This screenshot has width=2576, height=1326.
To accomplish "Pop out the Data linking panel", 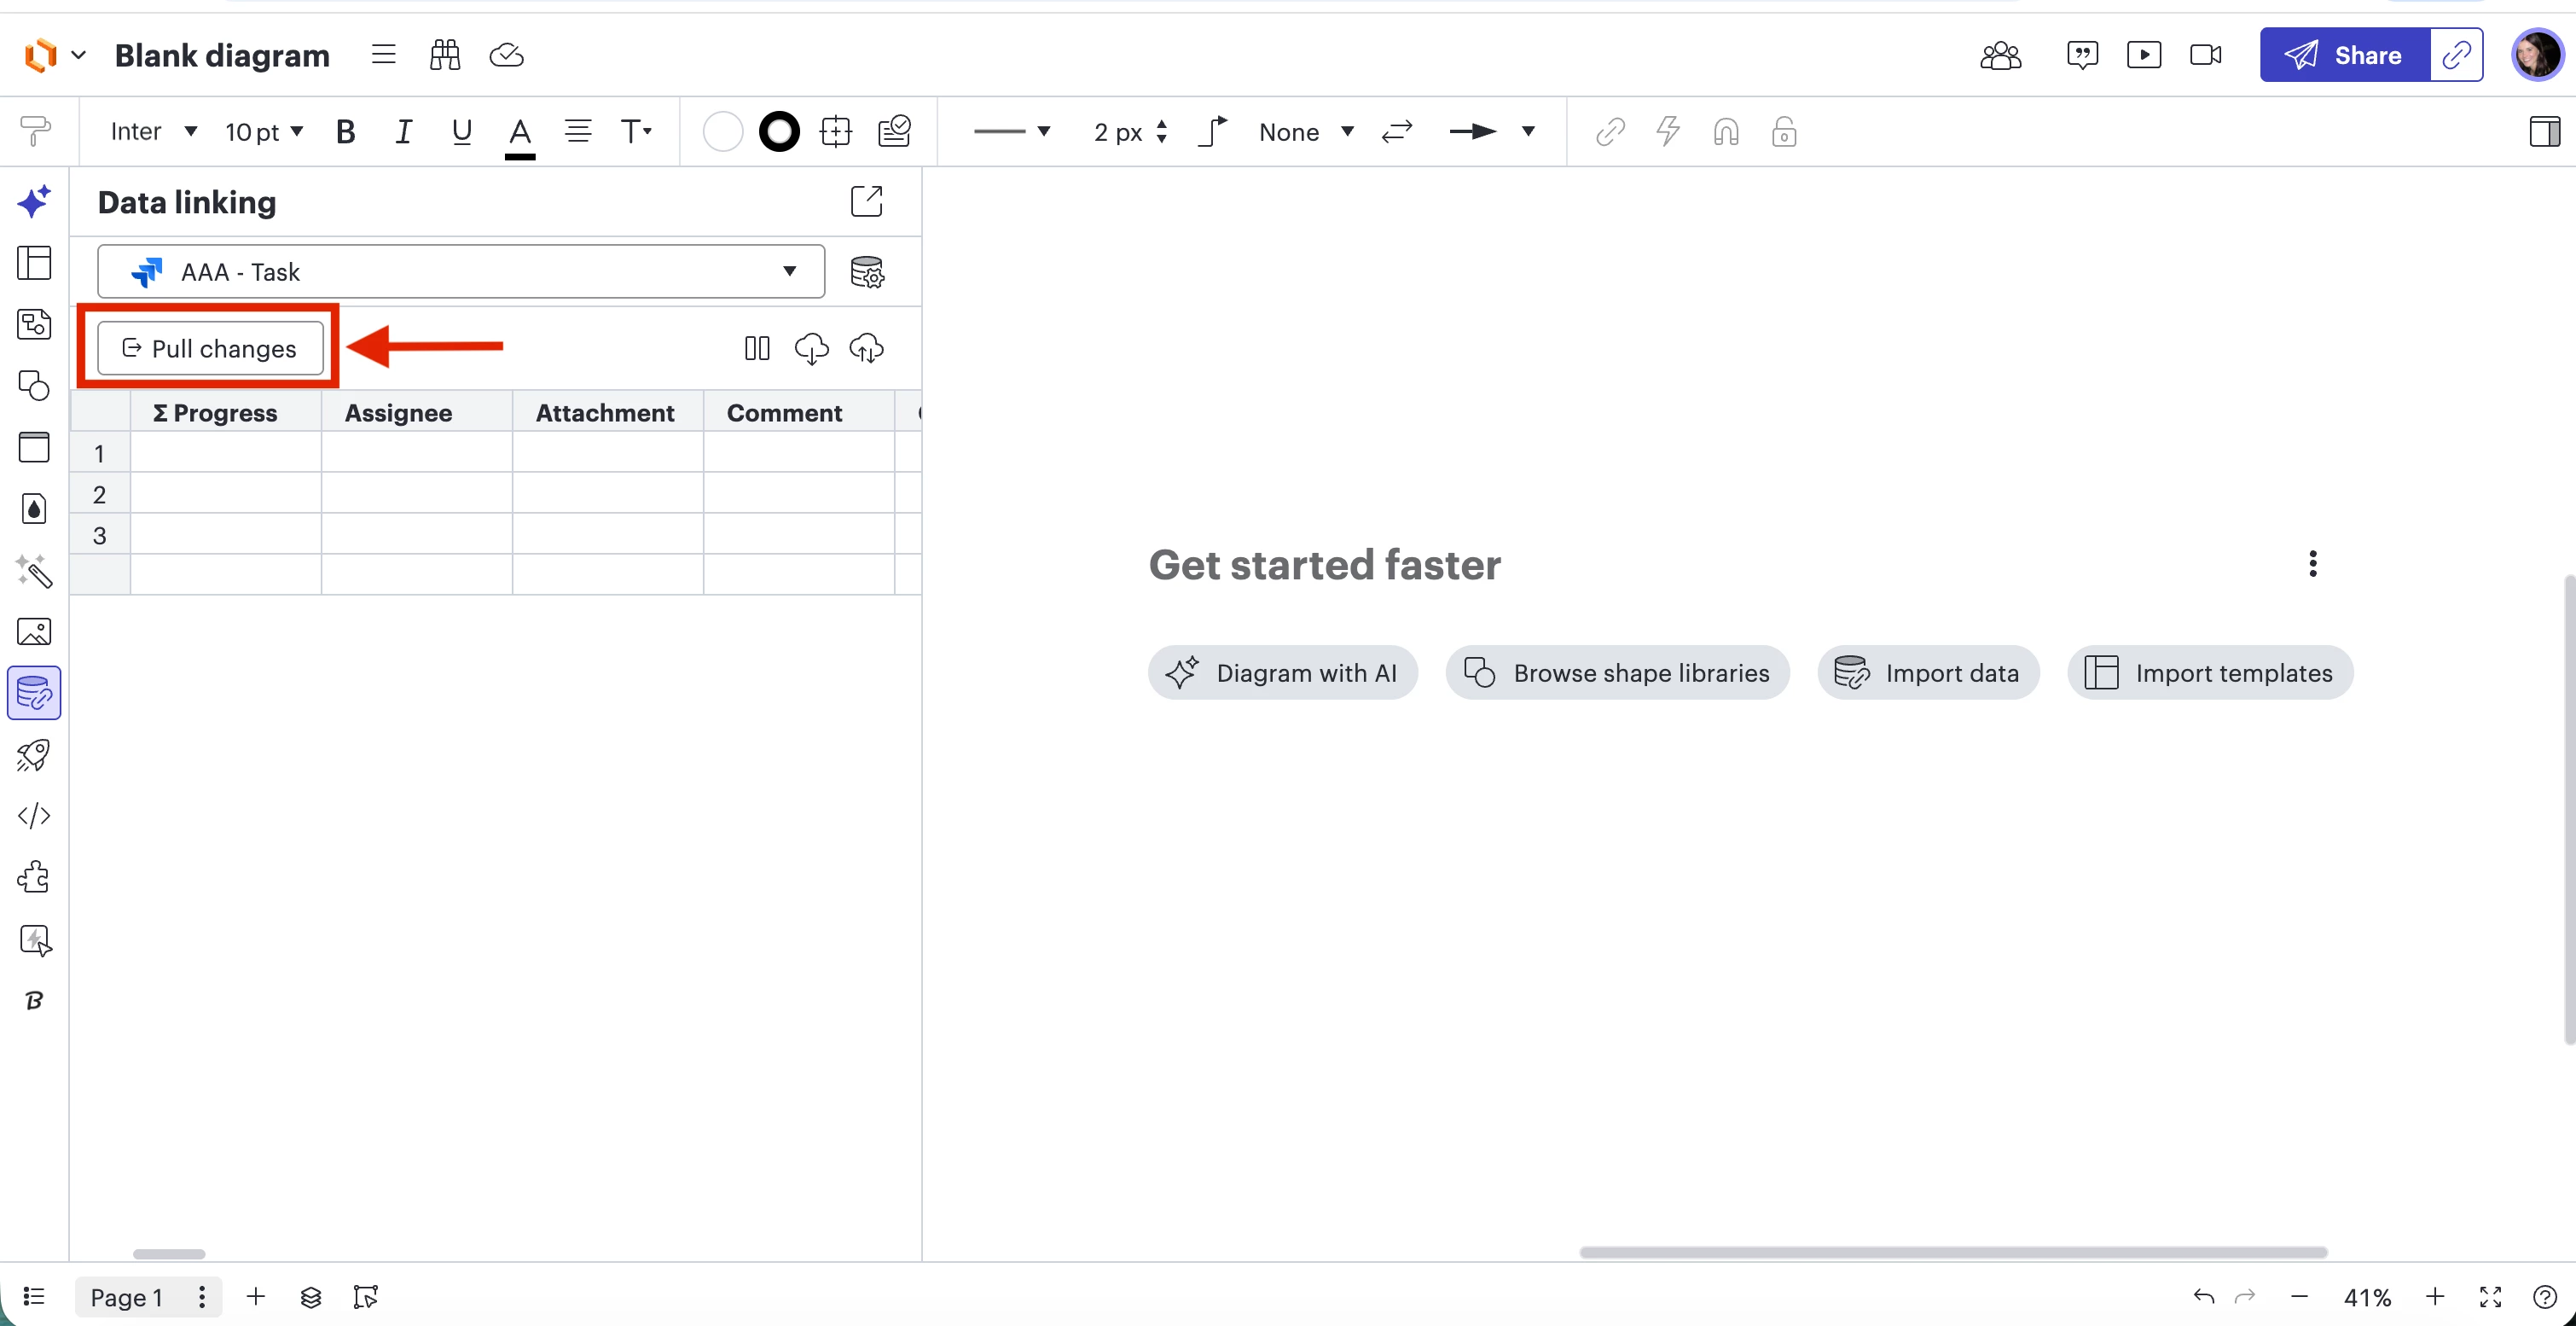I will (866, 201).
